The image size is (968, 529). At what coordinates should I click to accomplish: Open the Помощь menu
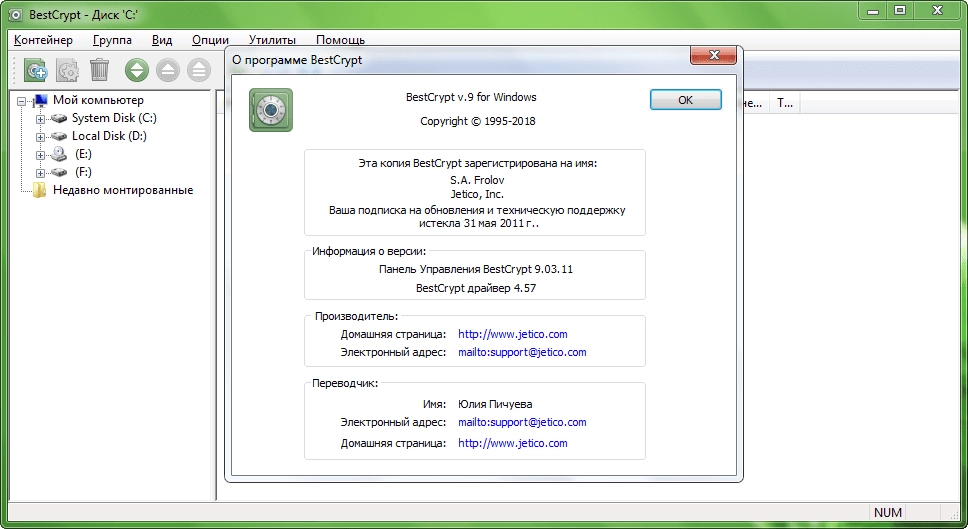click(x=340, y=40)
